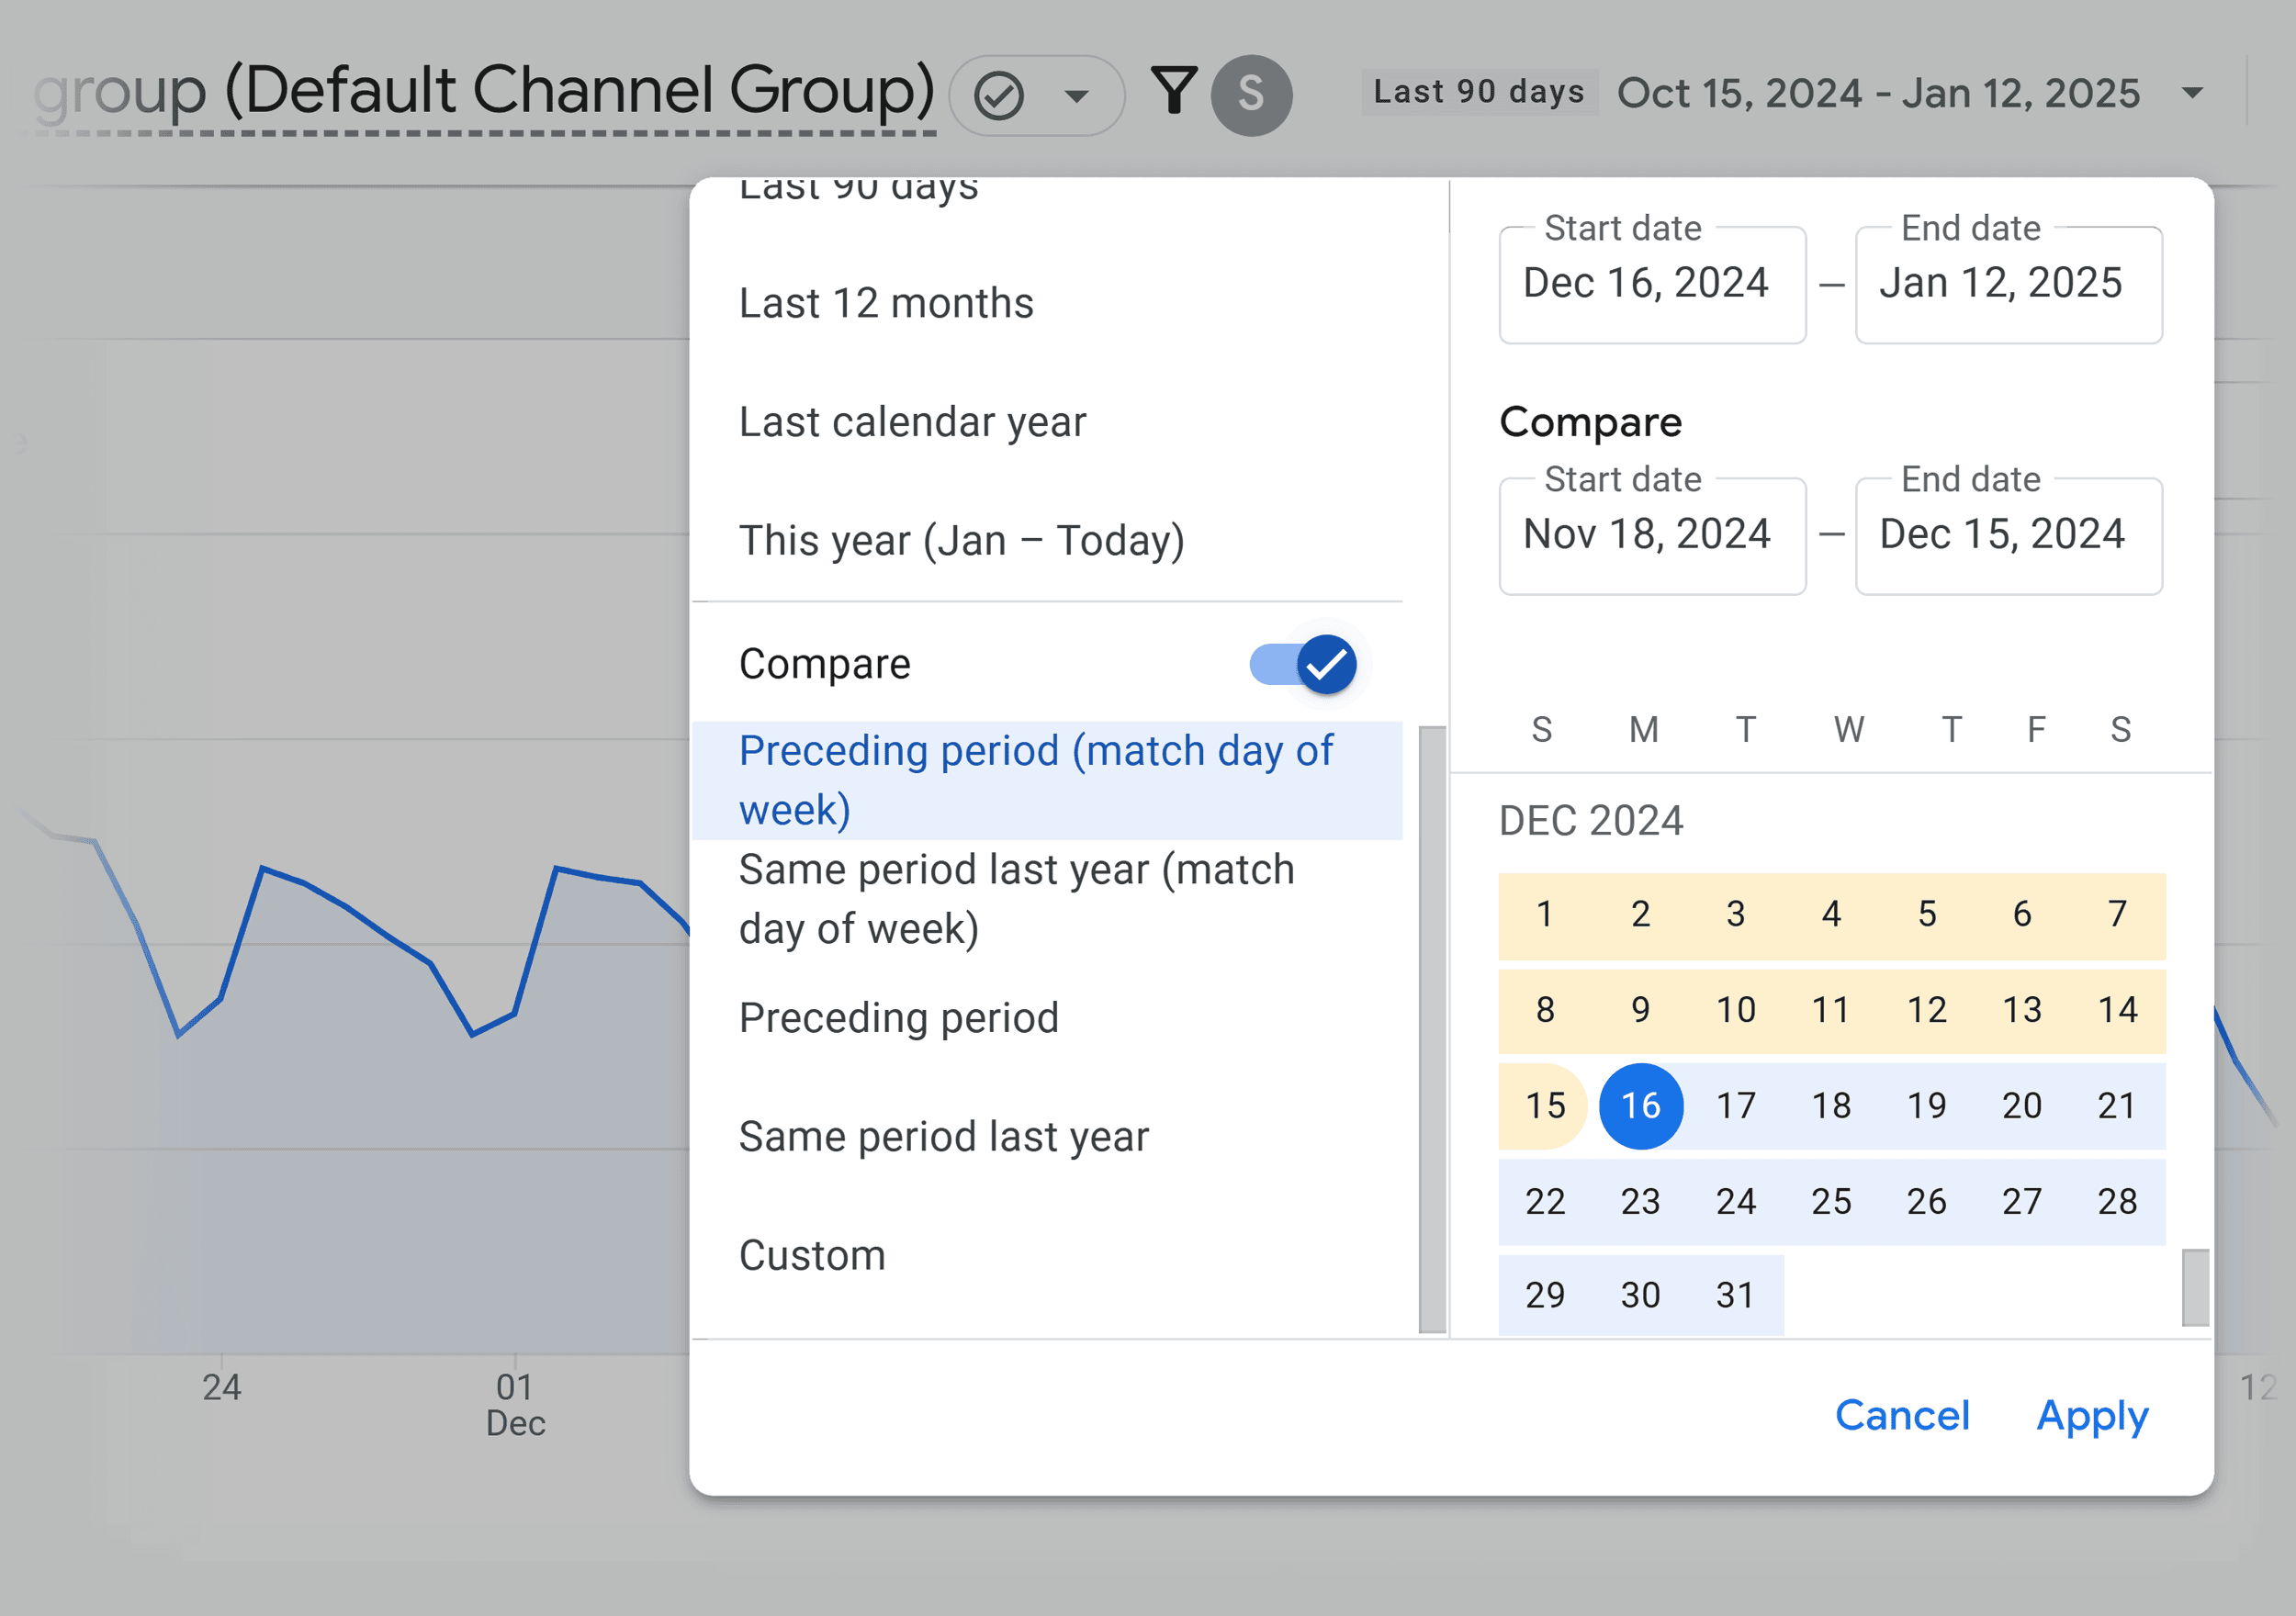The width and height of the screenshot is (2296, 1616).
Task: Click the Last 90 days label chip
Action: 1479,92
